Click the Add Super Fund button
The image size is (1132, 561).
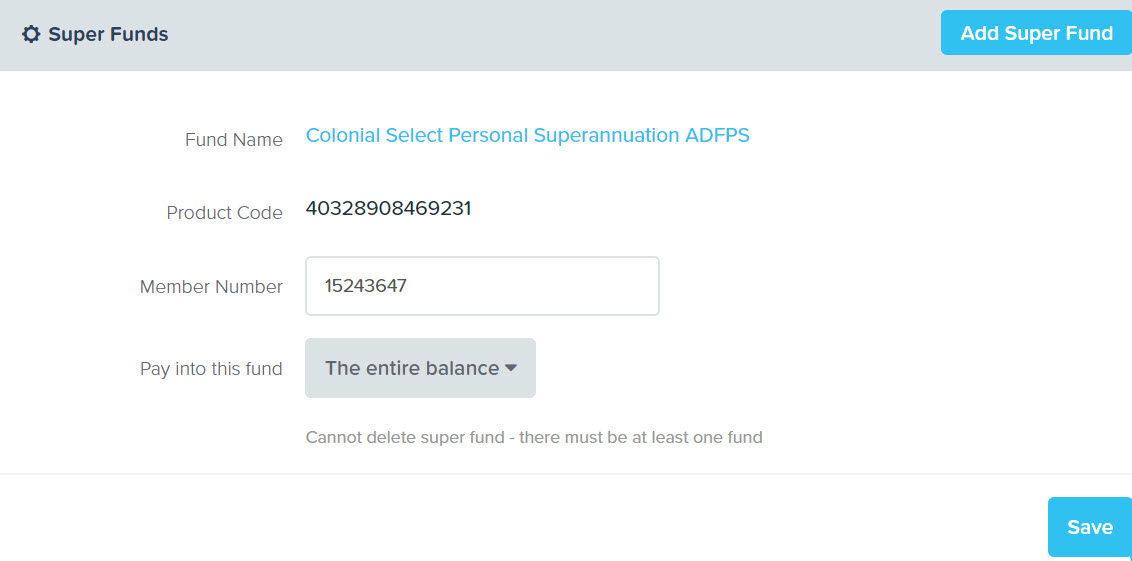tap(1036, 33)
